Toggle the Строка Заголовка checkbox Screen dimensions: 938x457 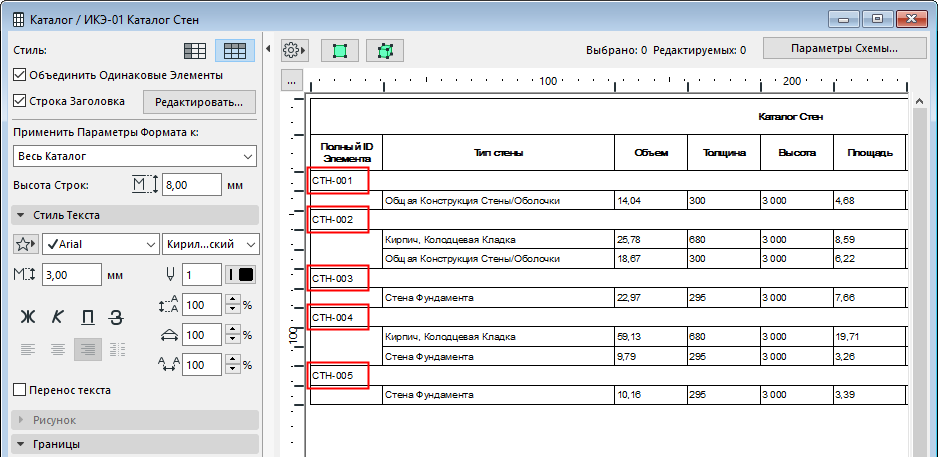[20, 101]
